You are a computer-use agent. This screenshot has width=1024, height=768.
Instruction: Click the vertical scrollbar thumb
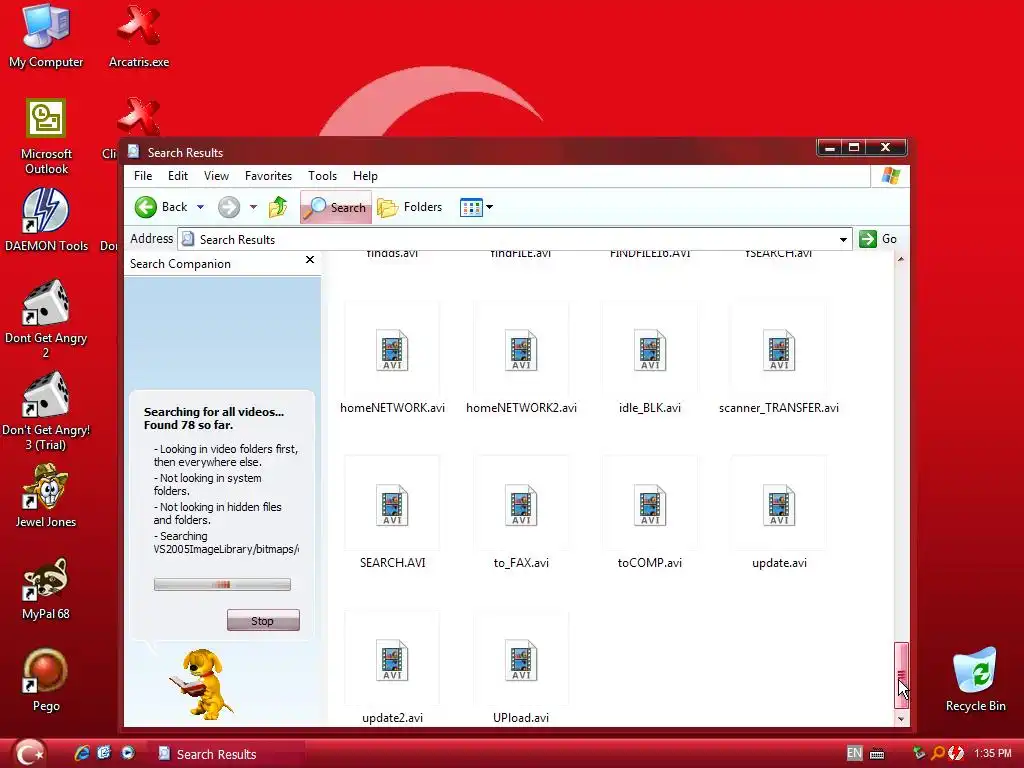click(901, 675)
